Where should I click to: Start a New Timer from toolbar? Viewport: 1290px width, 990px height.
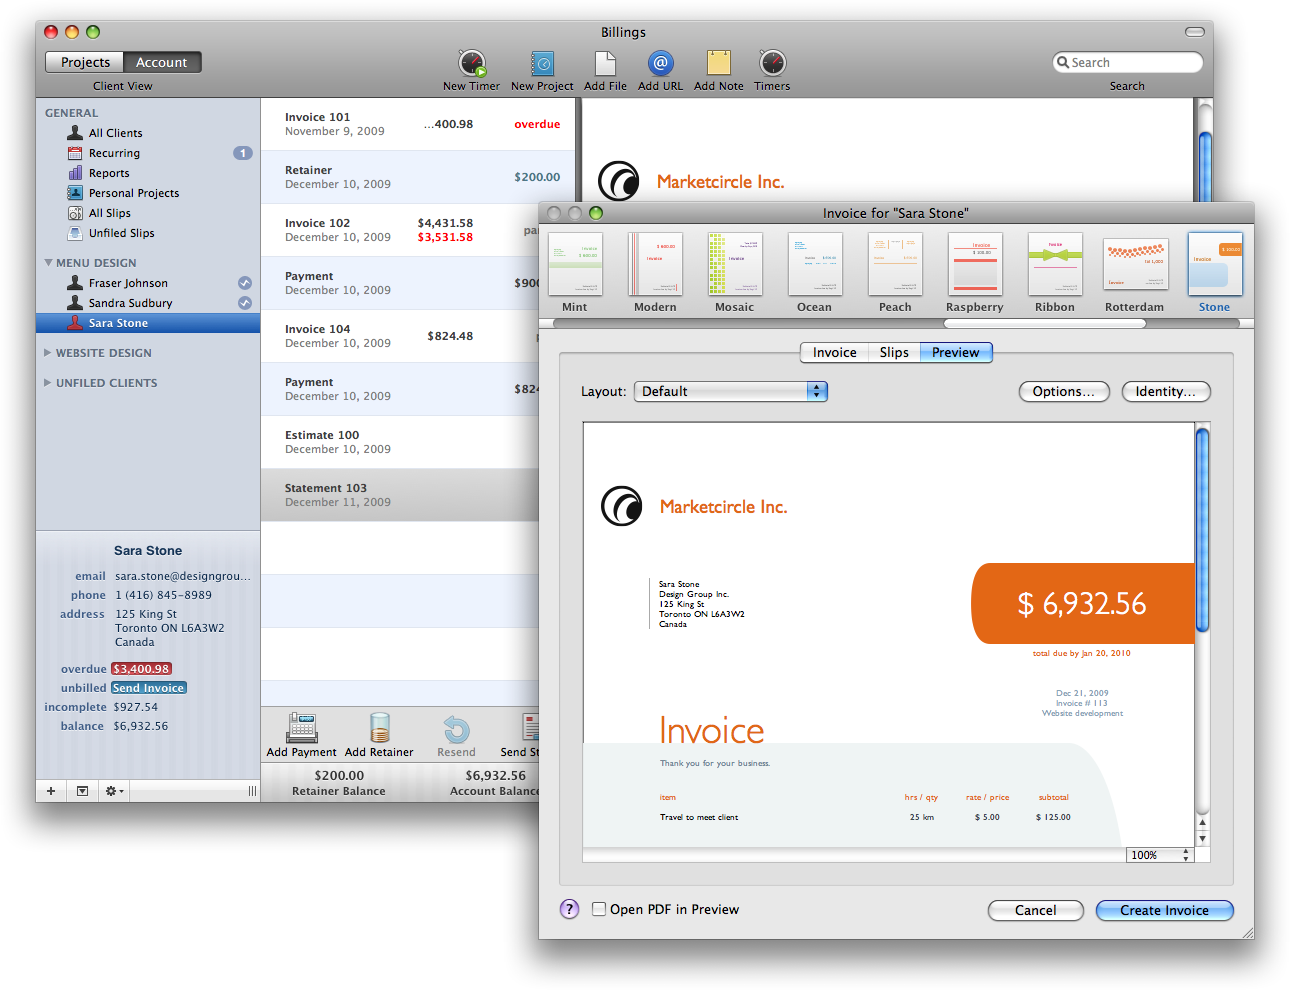472,64
